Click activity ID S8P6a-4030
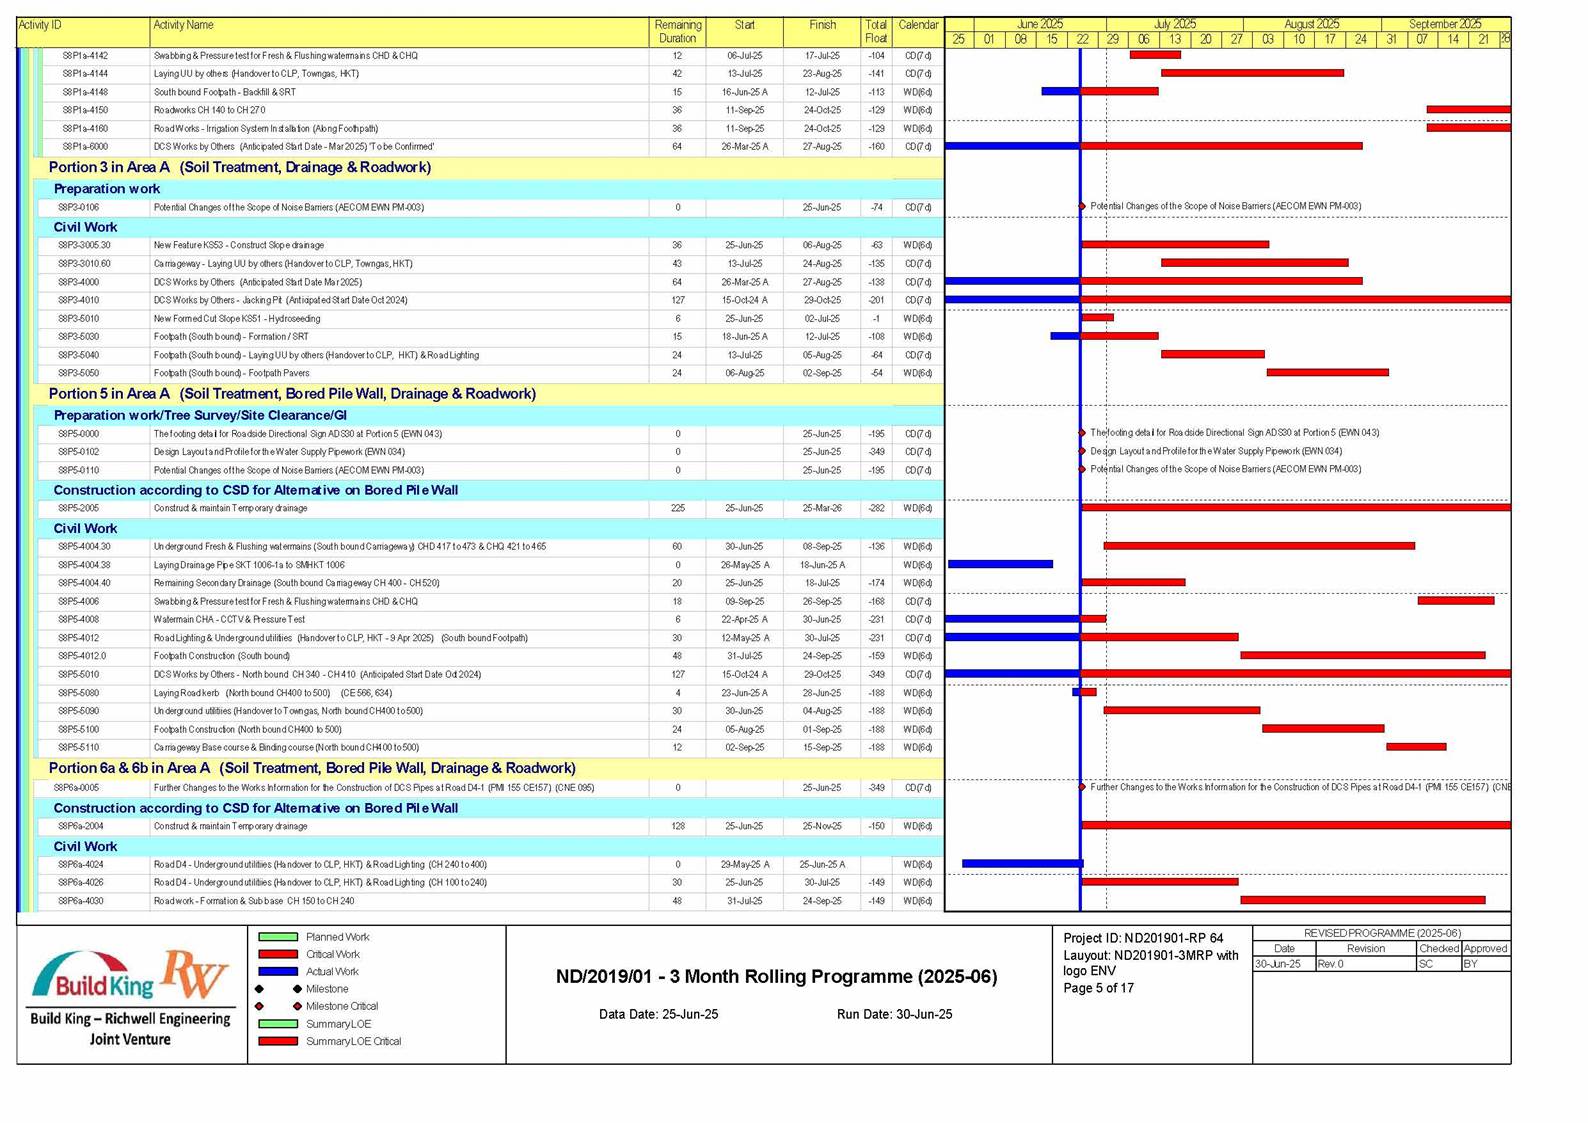Screen dimensions: 1588x1123 point(80,901)
